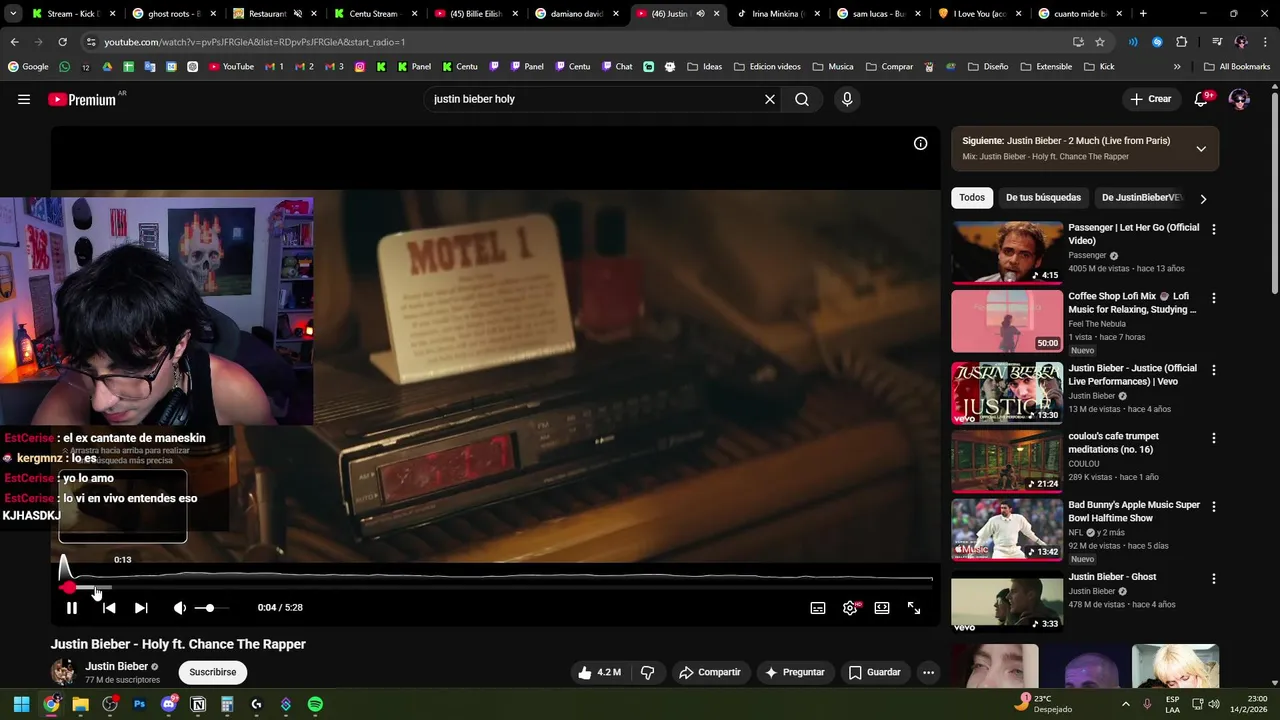Open more actions ellipsis below video
The image size is (1280, 720).
(928, 672)
